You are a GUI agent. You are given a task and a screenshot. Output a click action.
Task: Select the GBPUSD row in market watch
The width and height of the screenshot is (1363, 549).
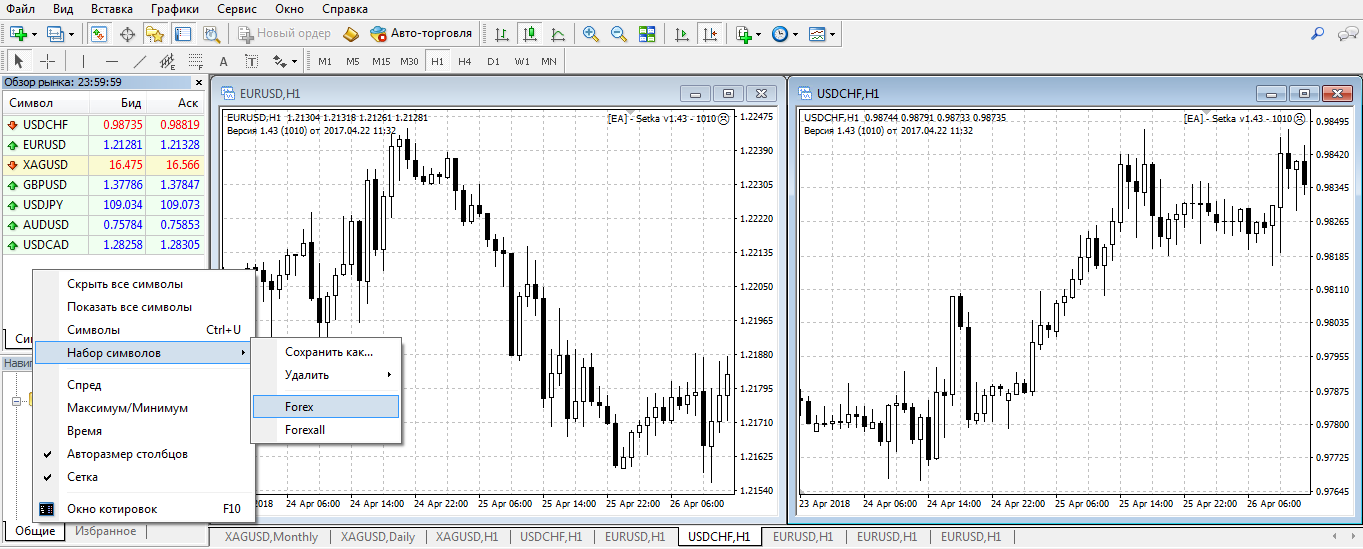coord(102,184)
